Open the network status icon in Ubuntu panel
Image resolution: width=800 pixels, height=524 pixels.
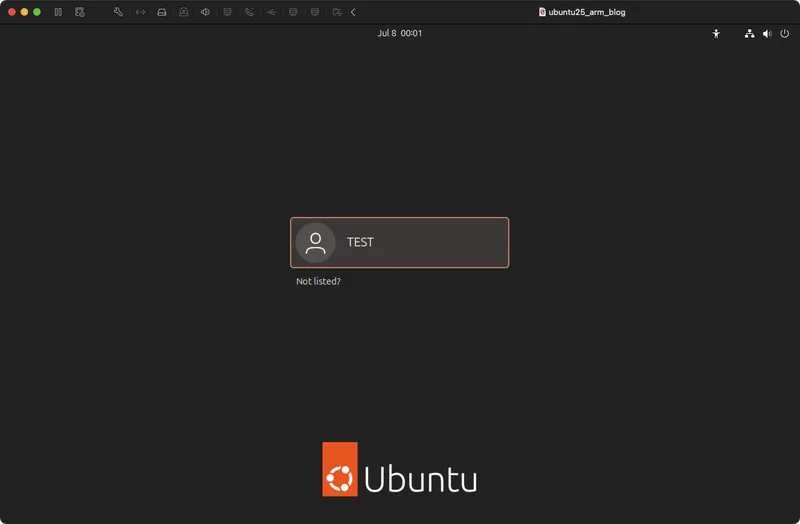pos(749,34)
